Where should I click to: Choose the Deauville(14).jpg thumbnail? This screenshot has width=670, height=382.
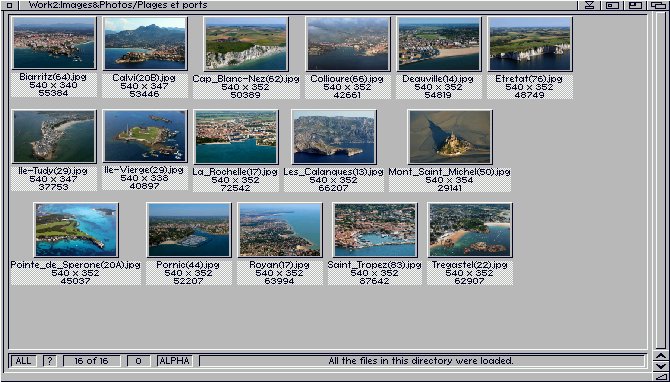(x=439, y=44)
